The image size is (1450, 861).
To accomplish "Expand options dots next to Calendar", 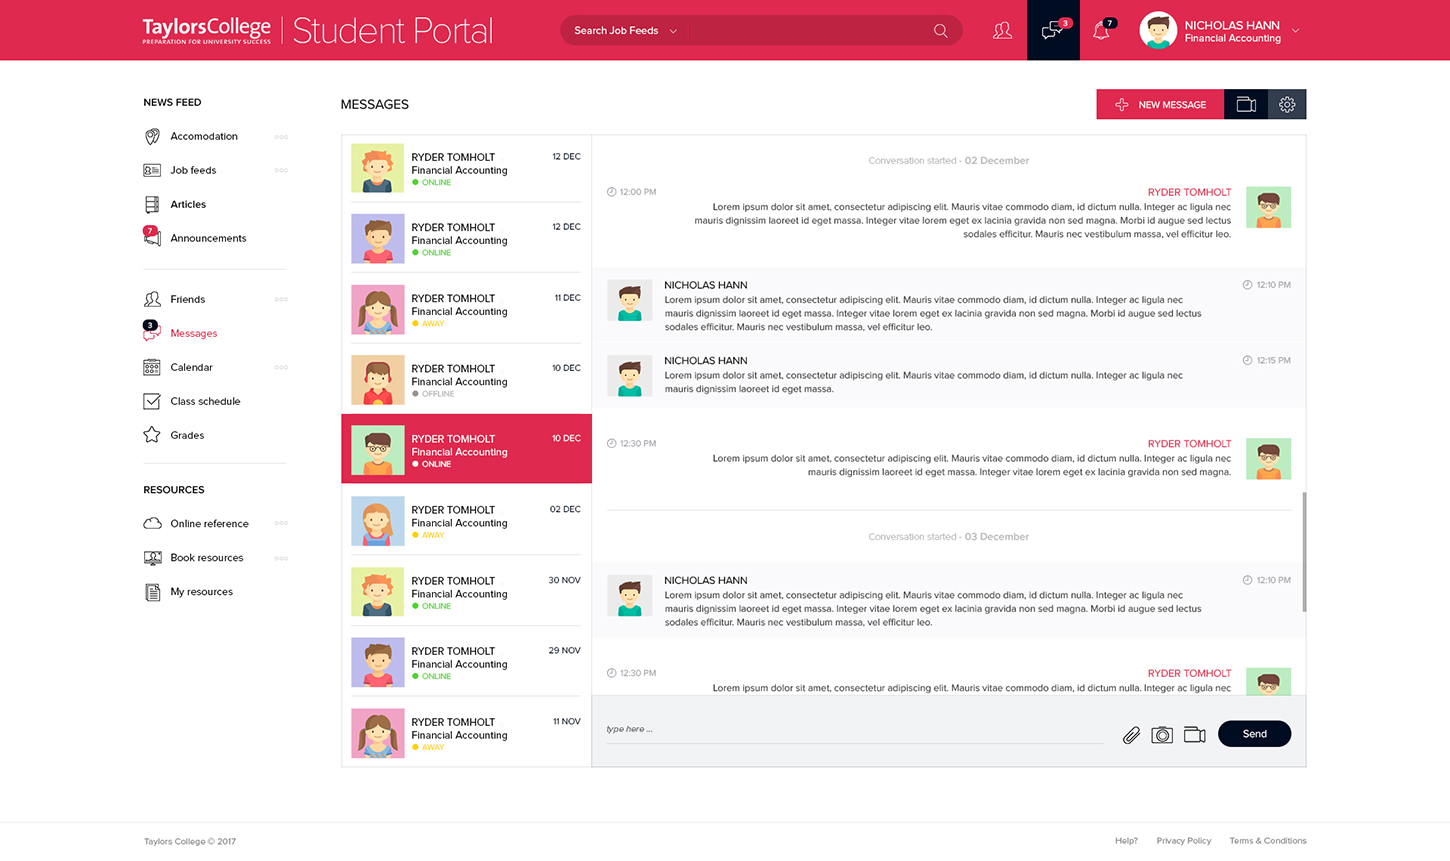I will tap(281, 368).
